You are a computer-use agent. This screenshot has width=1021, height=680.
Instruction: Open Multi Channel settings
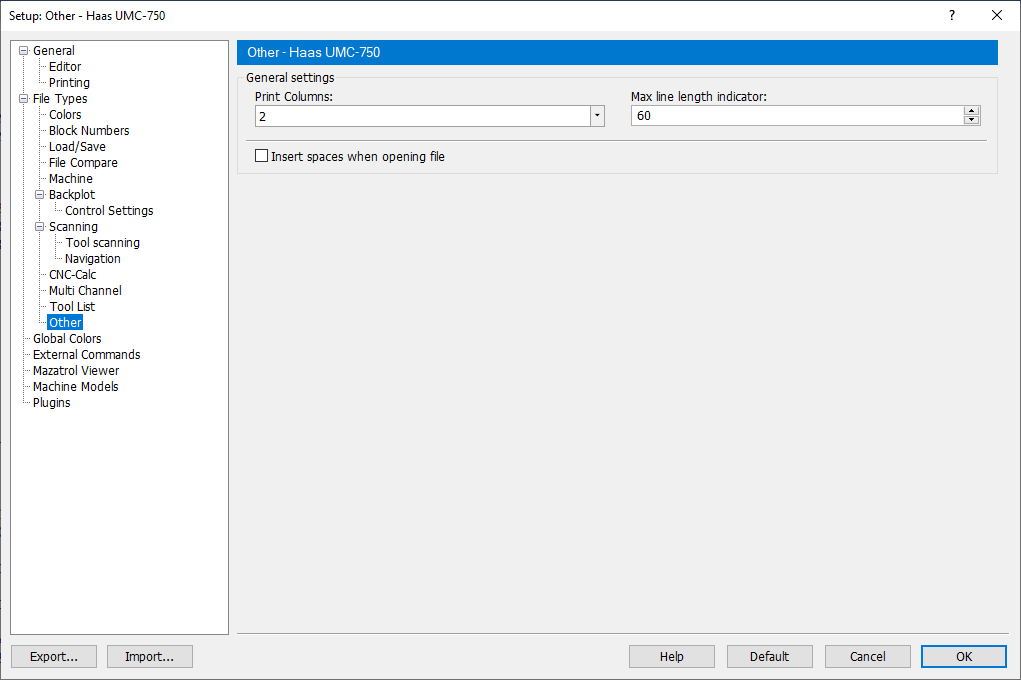coord(85,290)
